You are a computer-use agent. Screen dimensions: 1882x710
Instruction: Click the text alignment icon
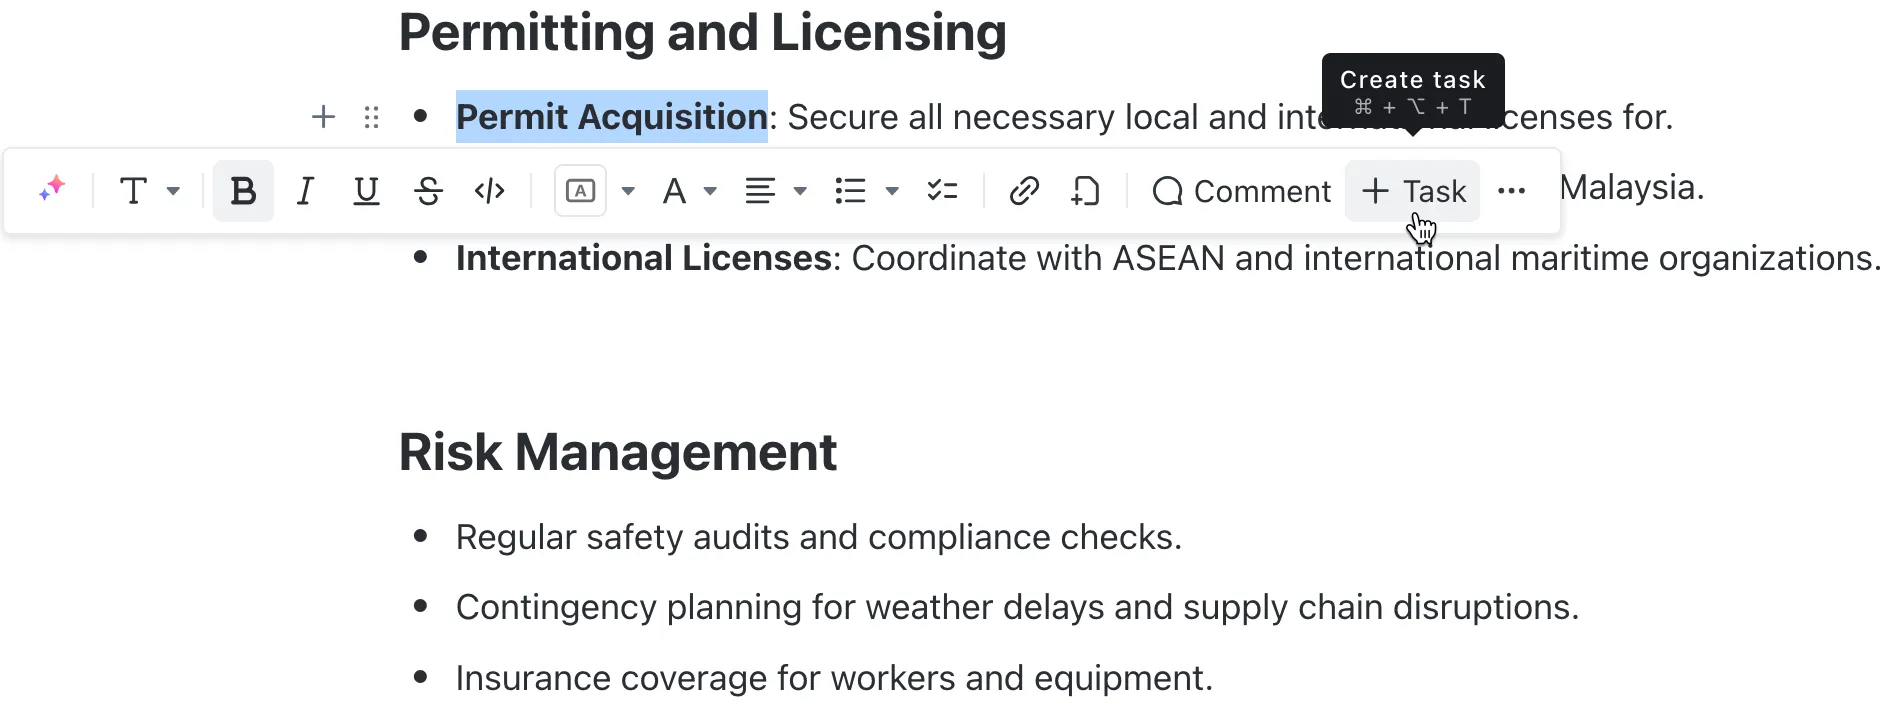pos(760,191)
